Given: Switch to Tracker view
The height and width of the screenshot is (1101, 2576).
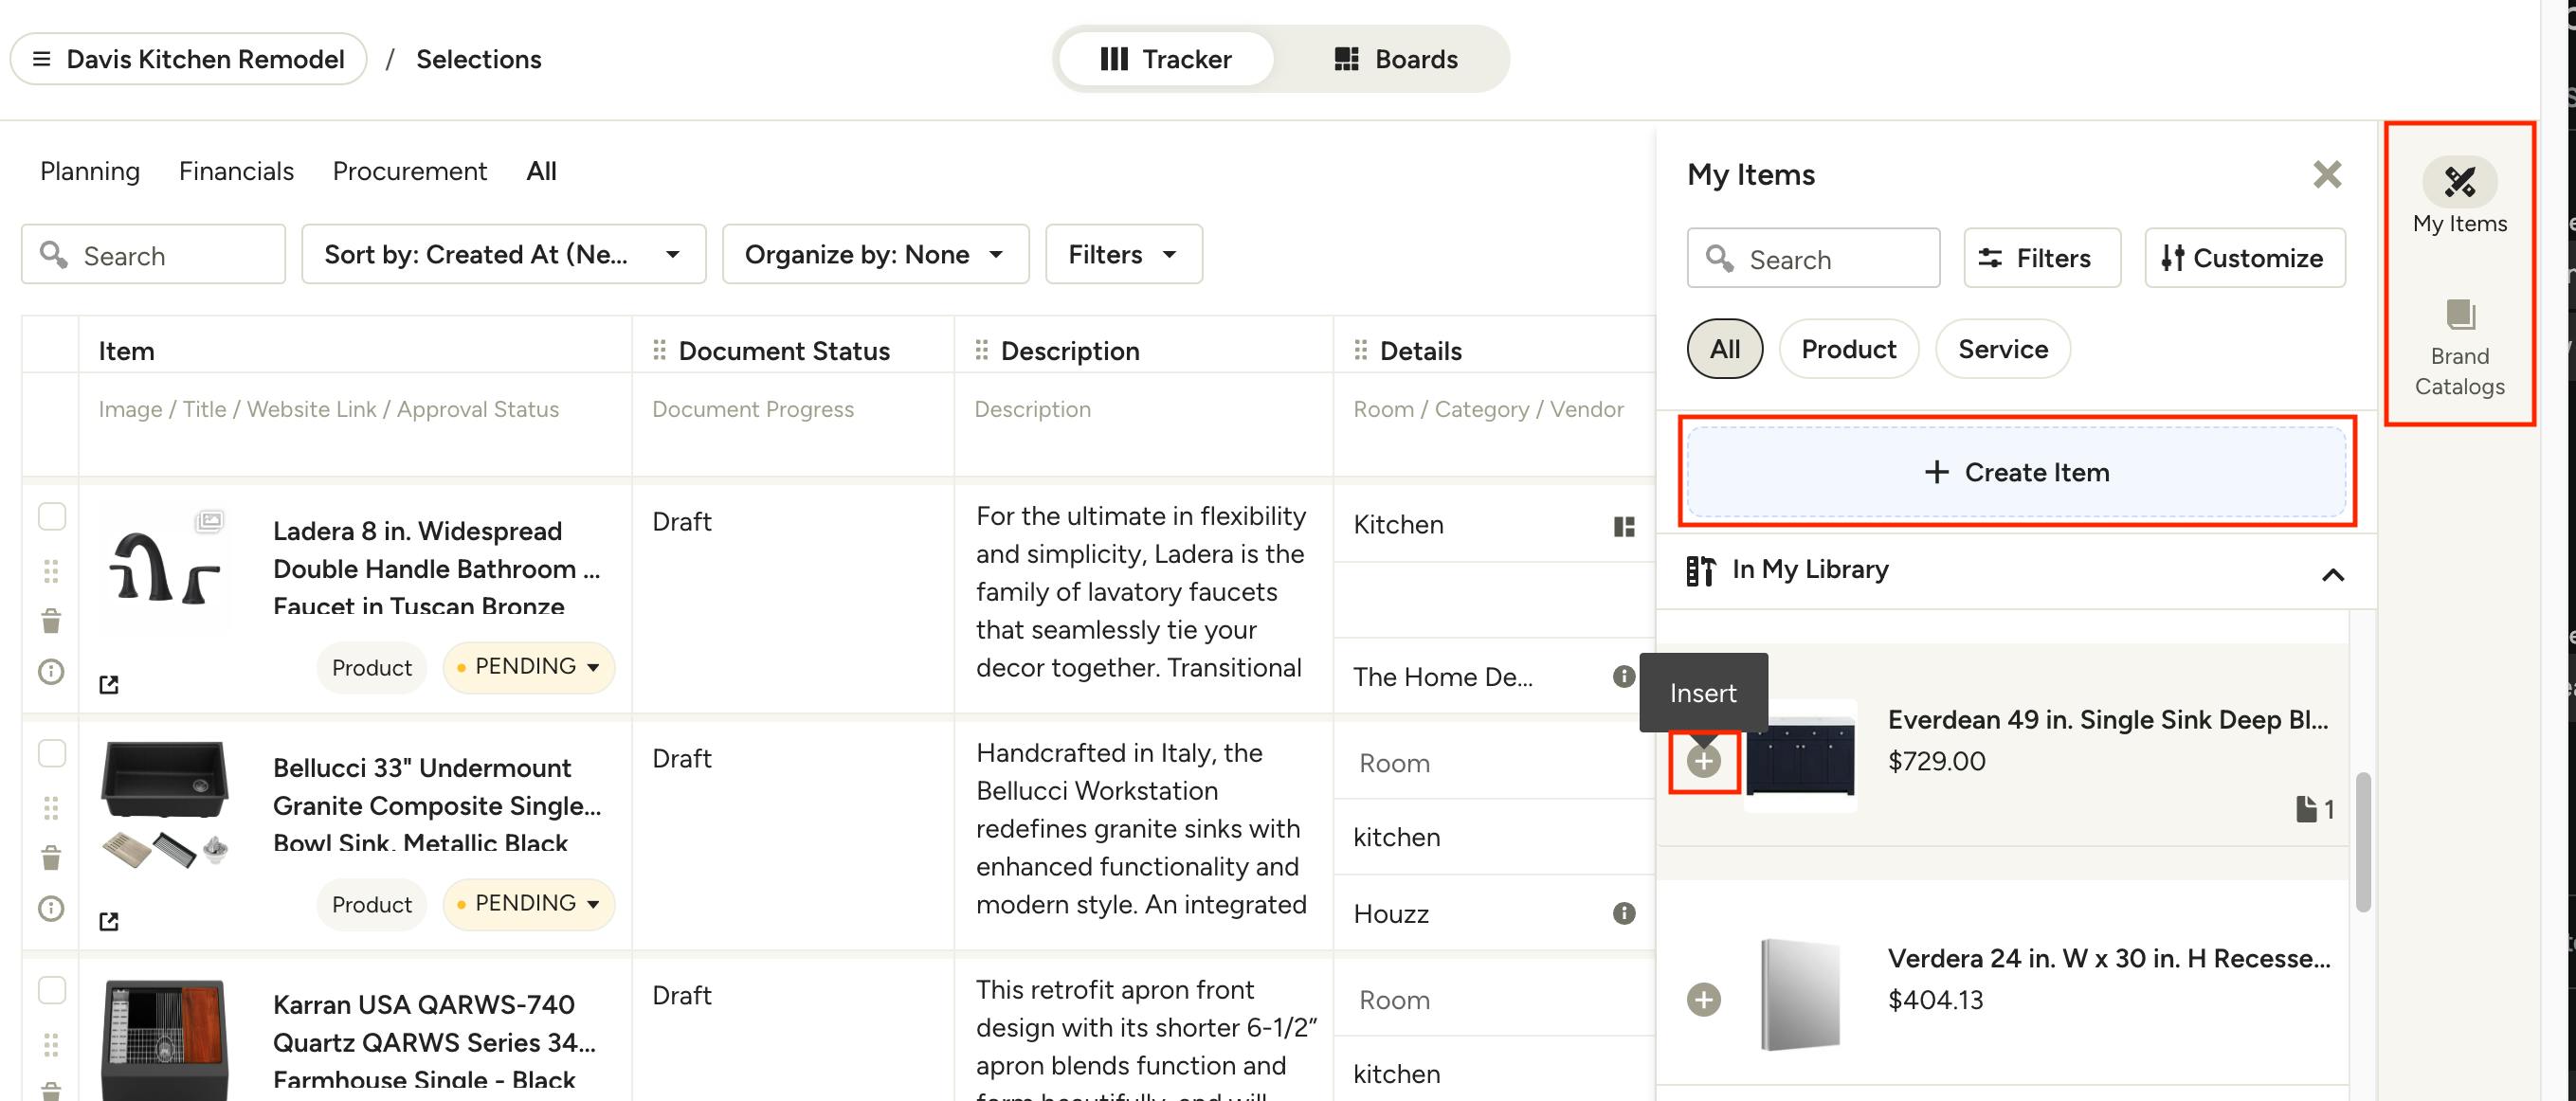Looking at the screenshot, I should 1165,59.
